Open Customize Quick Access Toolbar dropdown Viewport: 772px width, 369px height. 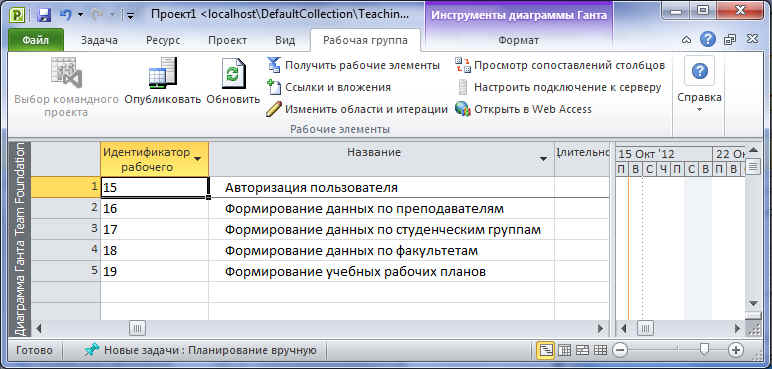click(130, 15)
